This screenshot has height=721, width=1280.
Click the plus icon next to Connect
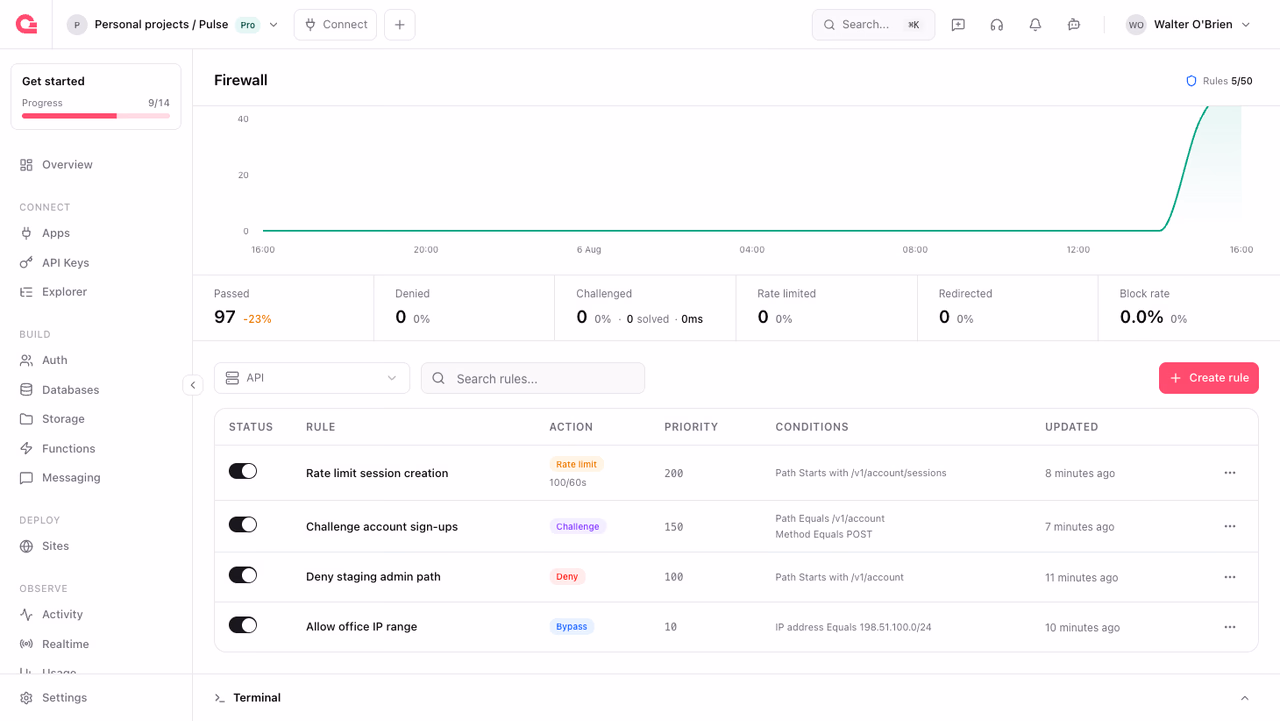(400, 25)
